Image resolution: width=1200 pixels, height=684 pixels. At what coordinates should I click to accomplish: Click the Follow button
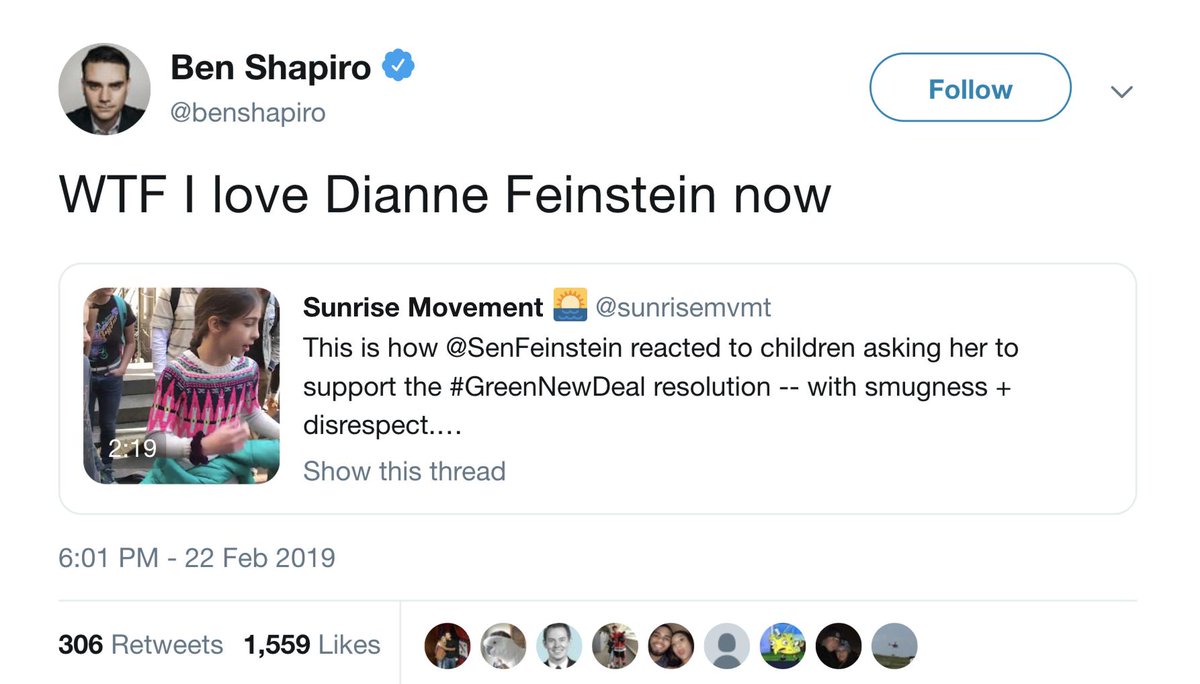[x=969, y=89]
